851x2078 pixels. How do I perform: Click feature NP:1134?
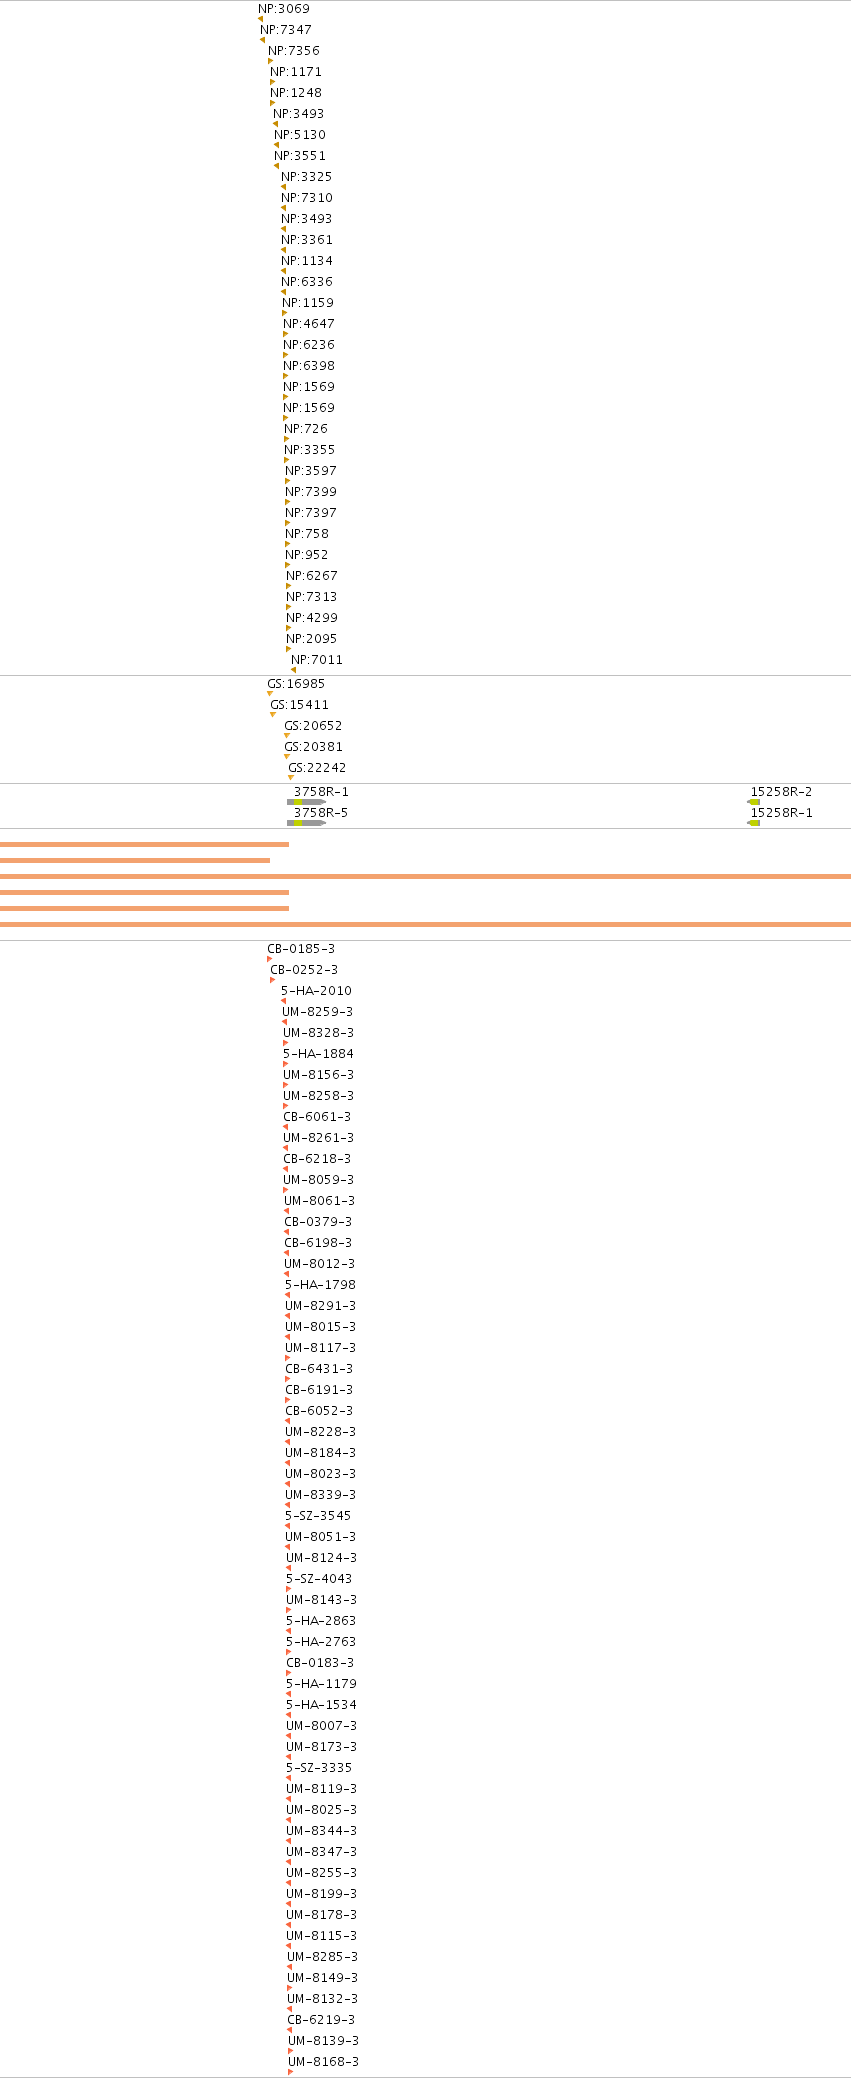coord(307,261)
